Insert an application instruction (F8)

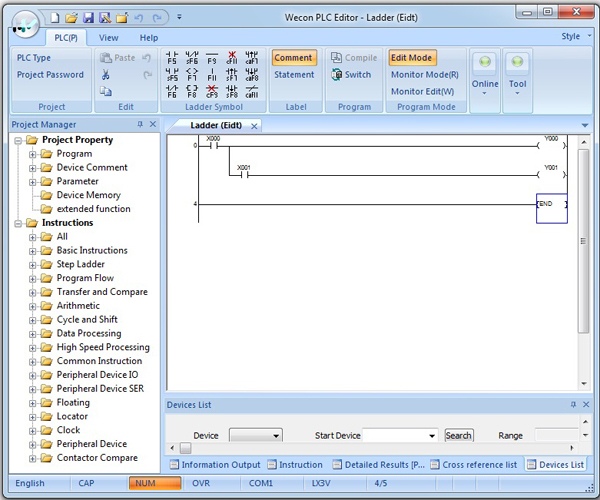point(192,91)
